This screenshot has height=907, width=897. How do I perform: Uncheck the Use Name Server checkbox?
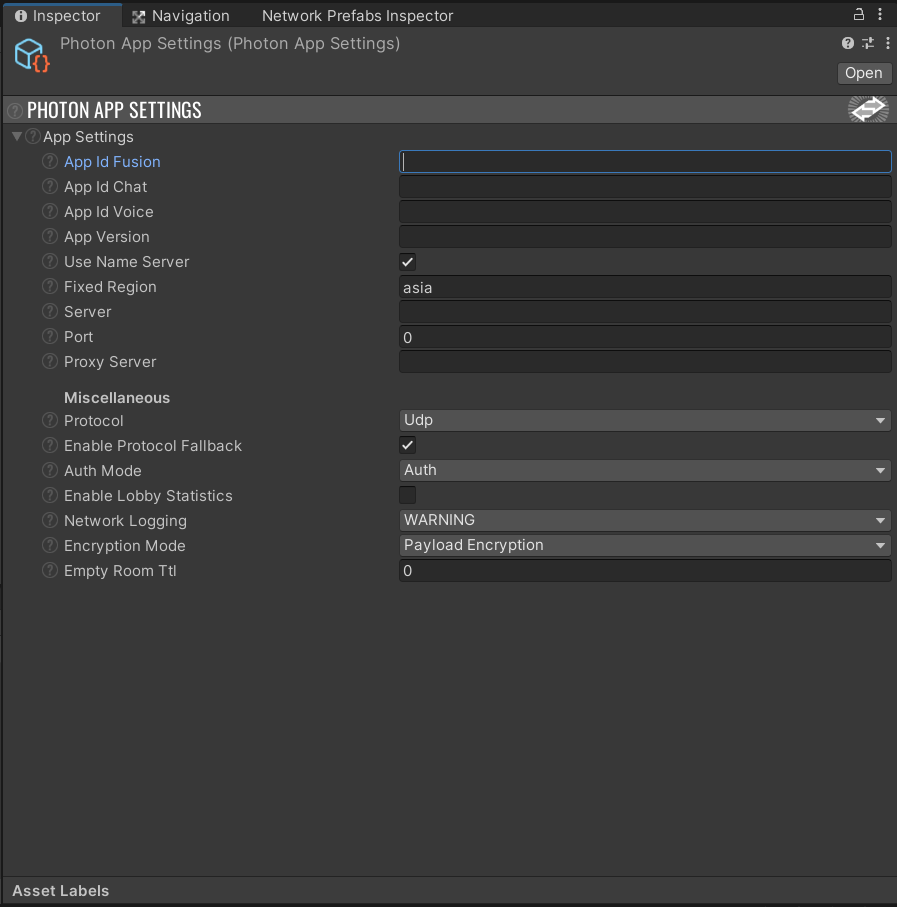tap(408, 262)
